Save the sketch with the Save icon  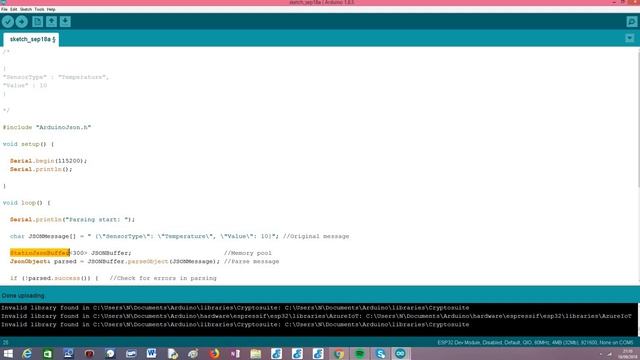click(65, 22)
